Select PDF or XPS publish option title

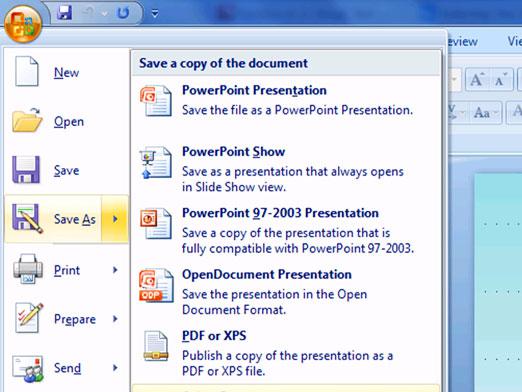coord(214,336)
